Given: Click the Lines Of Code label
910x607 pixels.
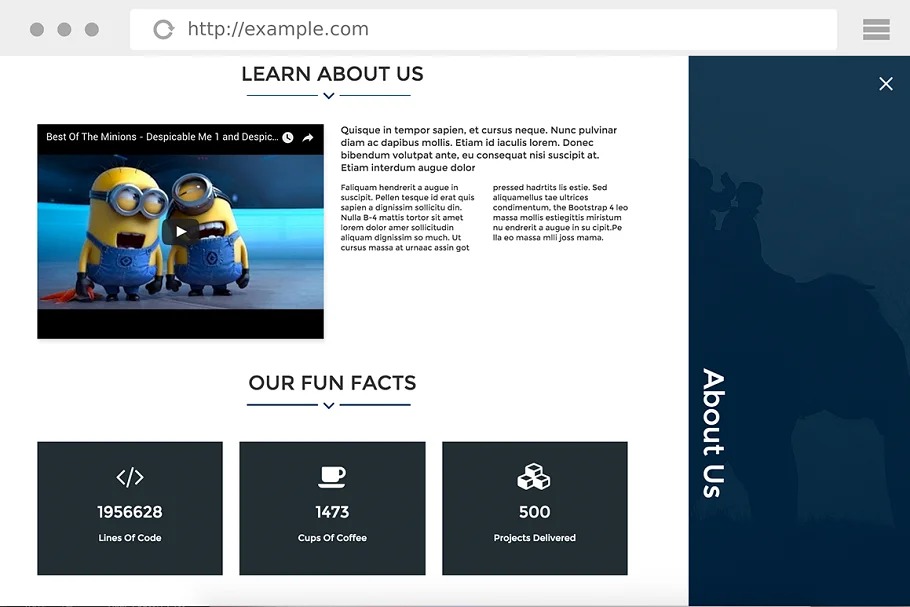Looking at the screenshot, I should [130, 538].
